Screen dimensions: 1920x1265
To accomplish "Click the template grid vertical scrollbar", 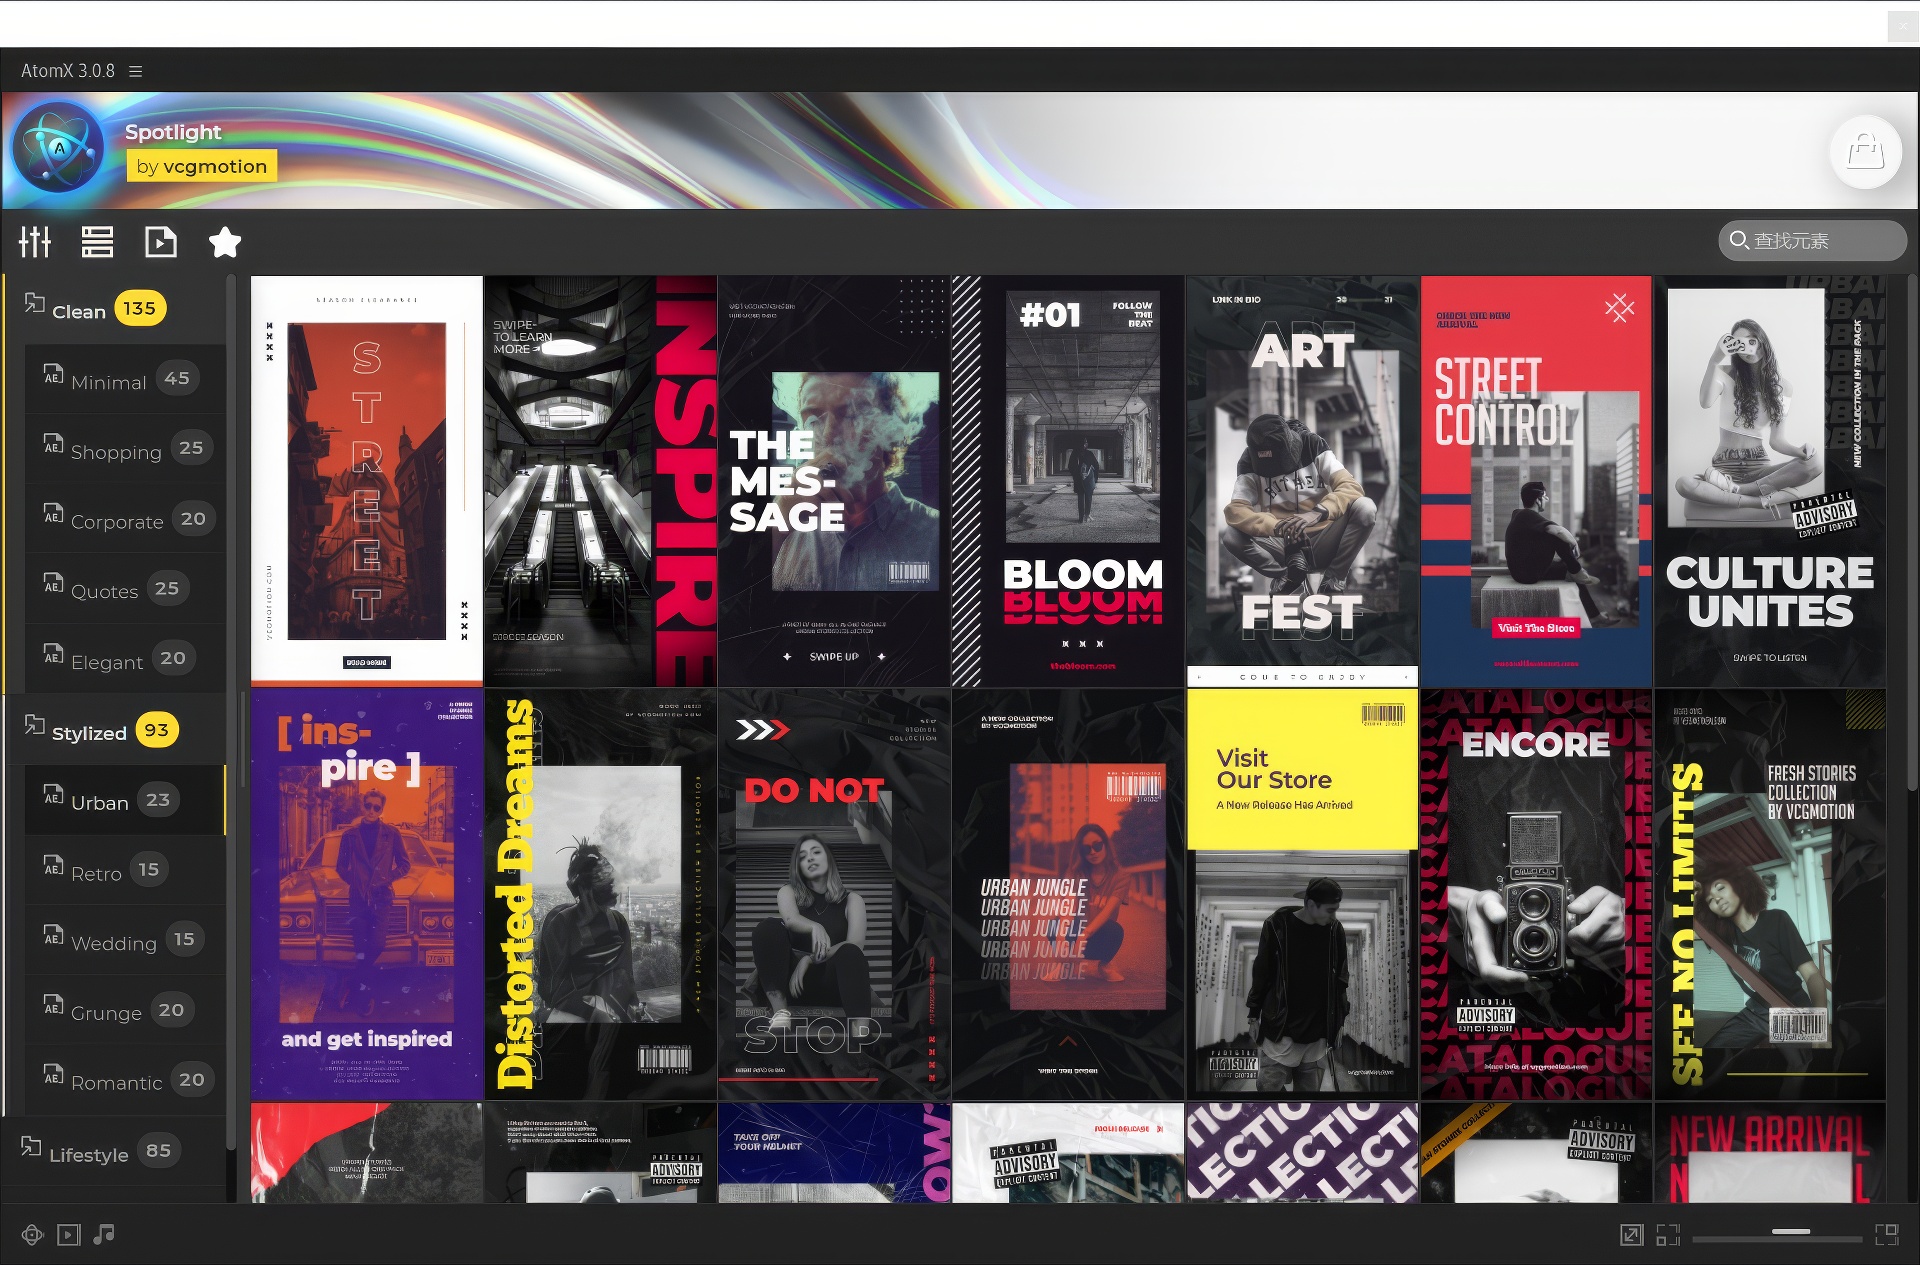I will pyautogui.click(x=1912, y=532).
